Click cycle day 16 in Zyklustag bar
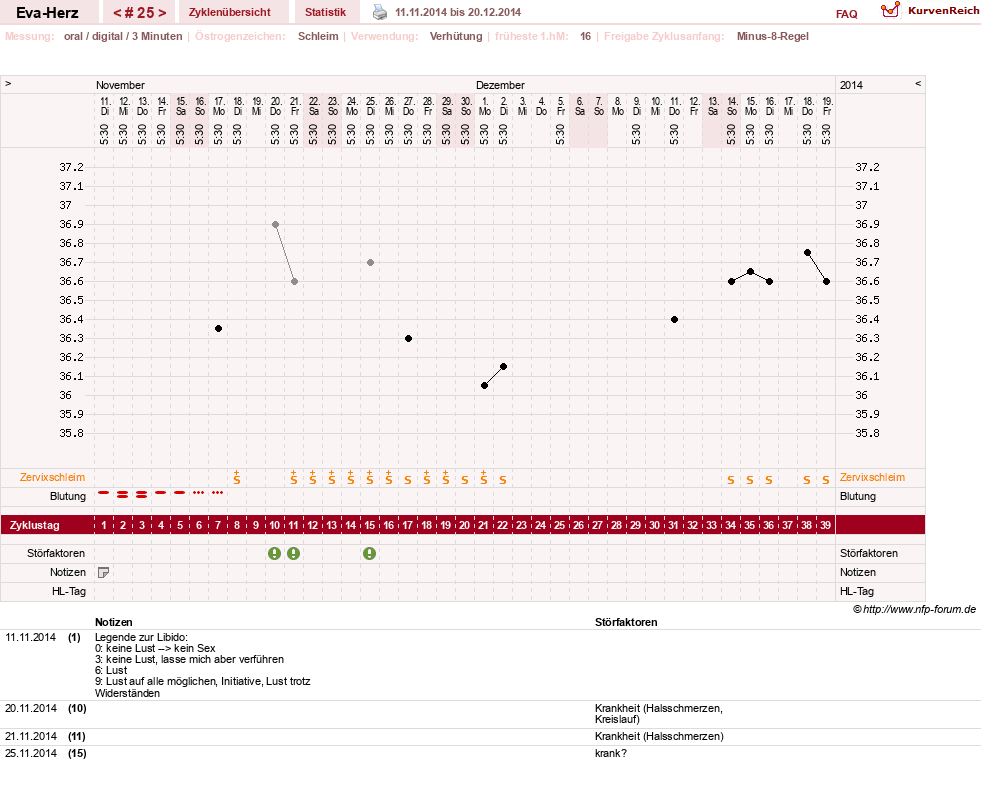This screenshot has width=981, height=807. click(389, 525)
